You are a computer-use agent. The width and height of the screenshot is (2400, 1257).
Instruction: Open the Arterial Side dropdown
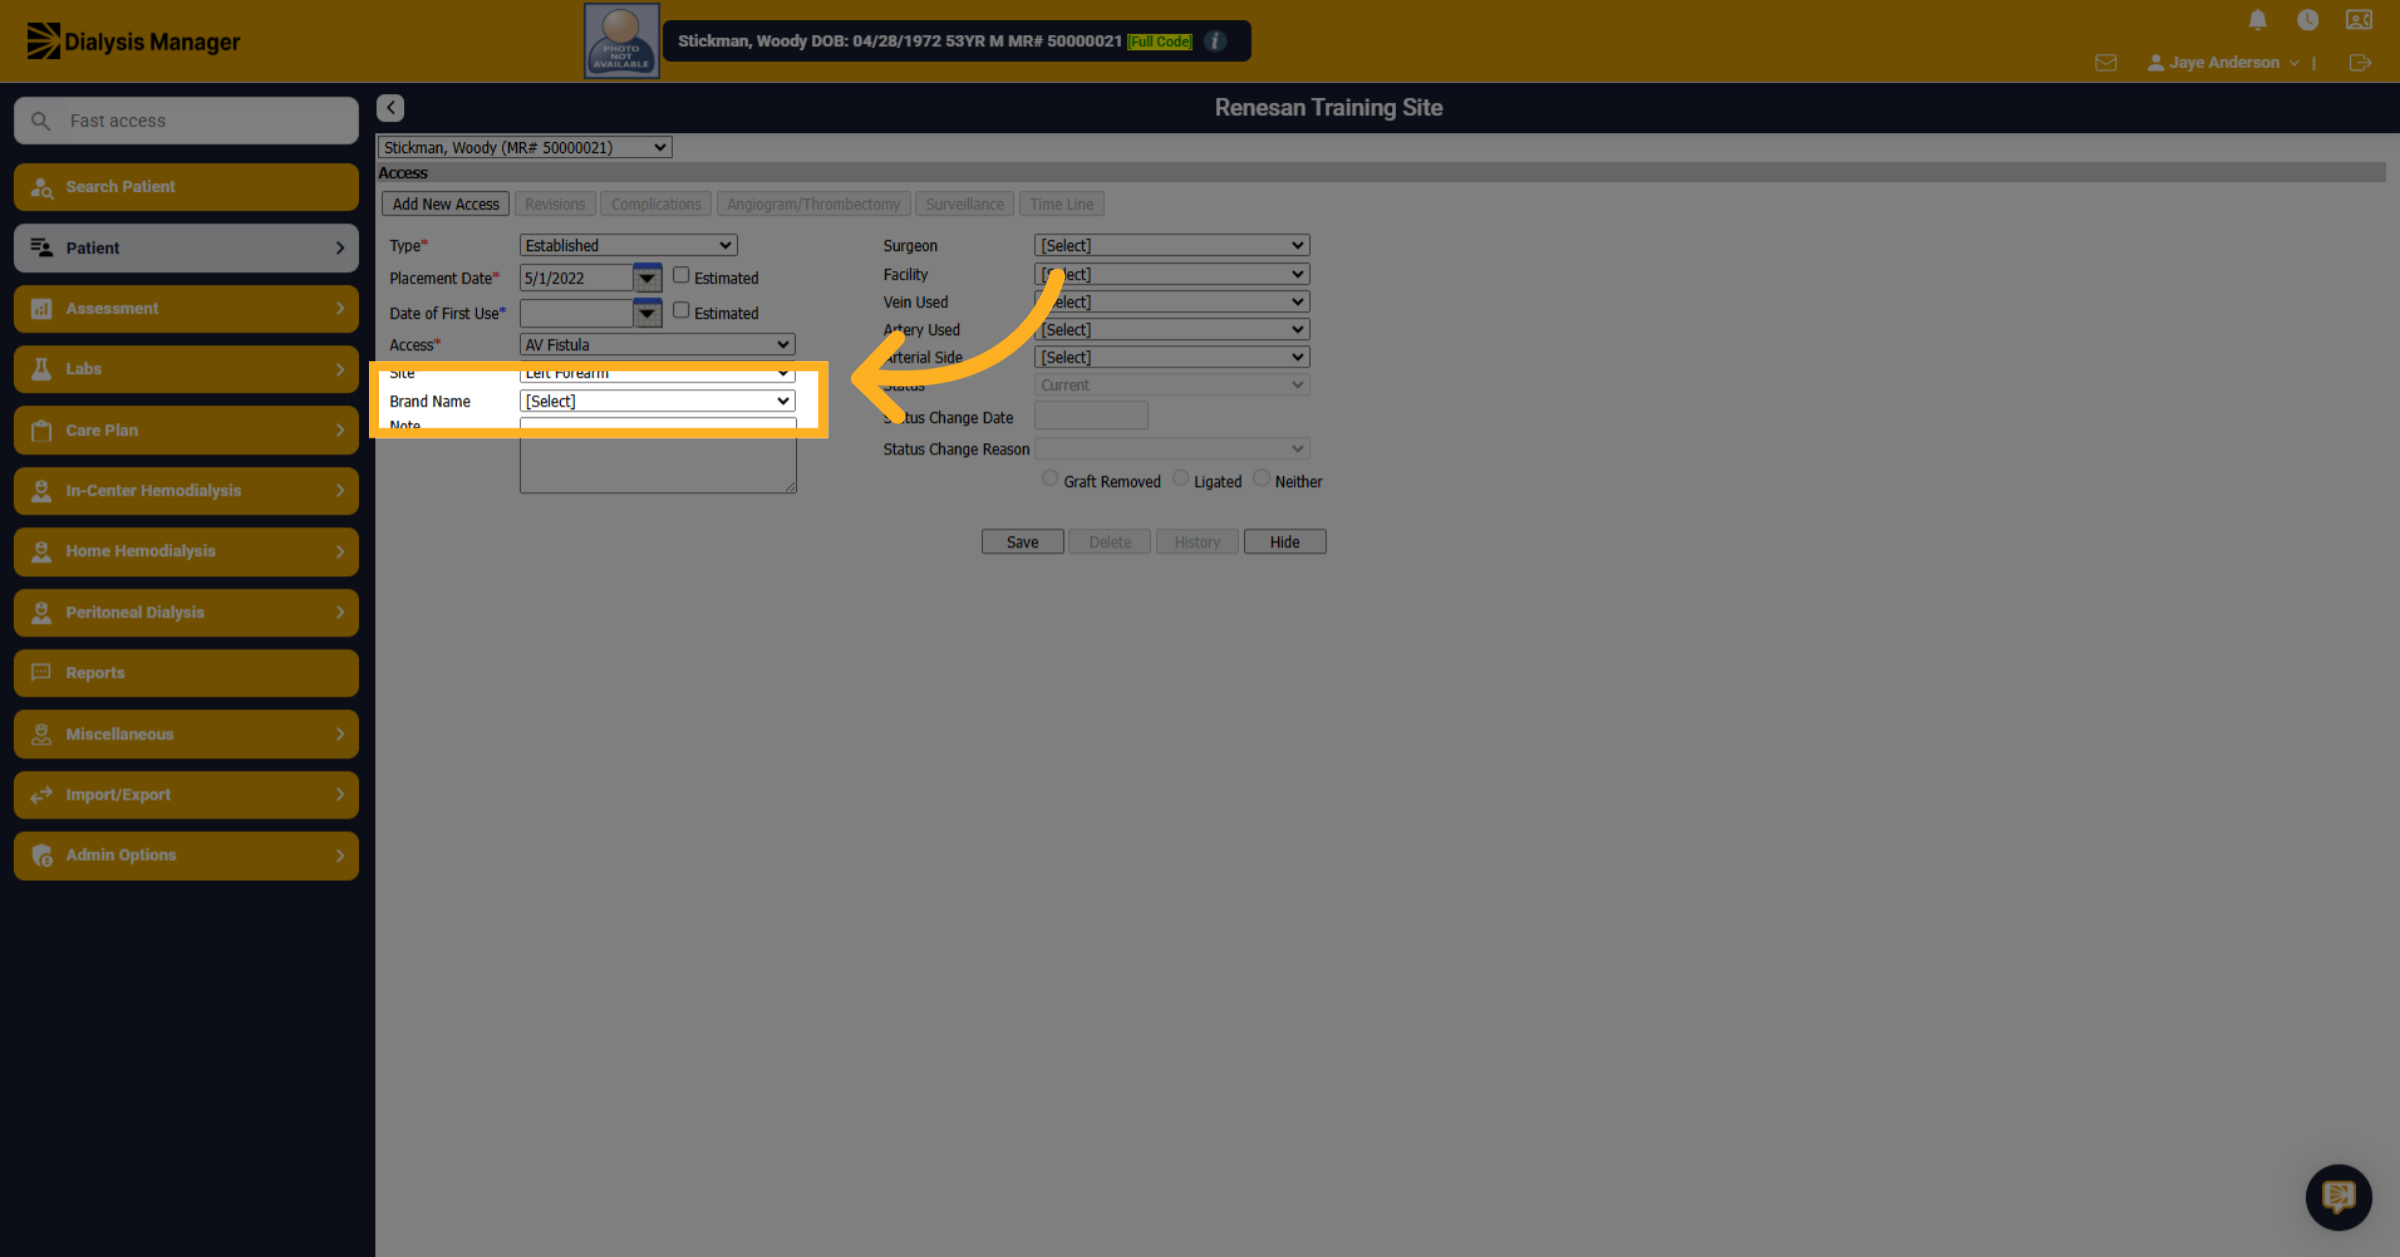click(1171, 357)
